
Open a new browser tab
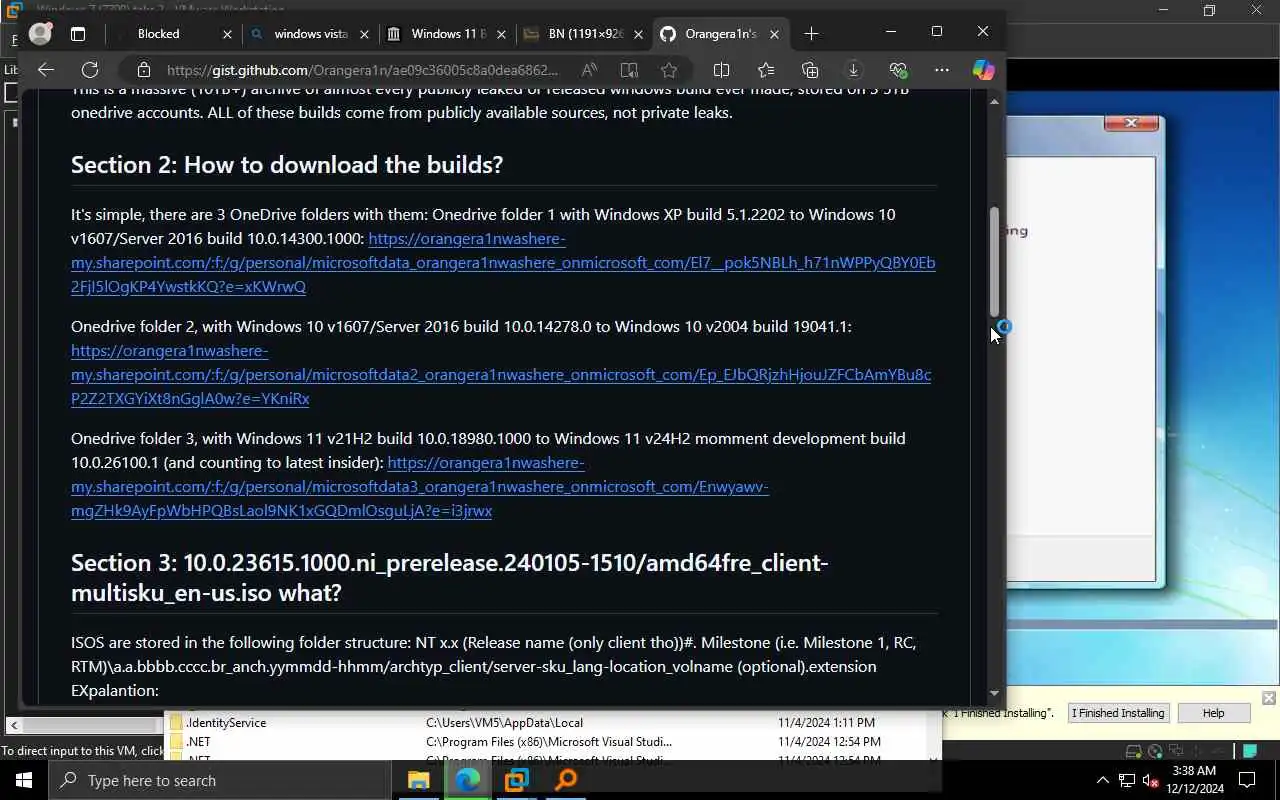[x=811, y=34]
